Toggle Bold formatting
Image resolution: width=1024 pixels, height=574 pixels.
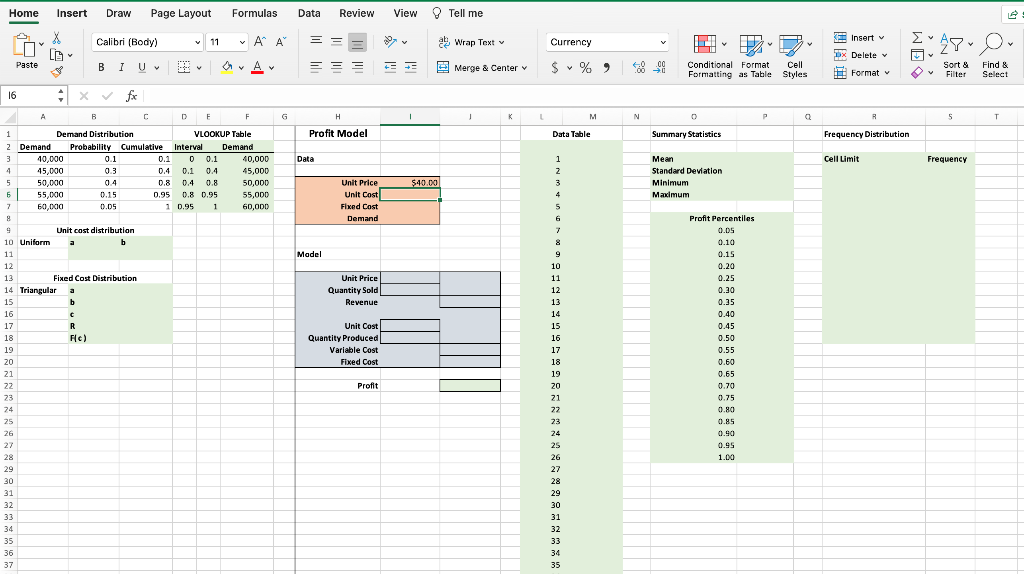pyautogui.click(x=101, y=67)
